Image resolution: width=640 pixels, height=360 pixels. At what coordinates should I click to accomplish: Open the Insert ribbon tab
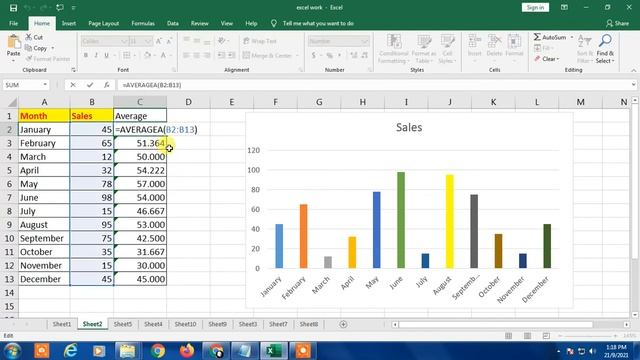click(69, 24)
